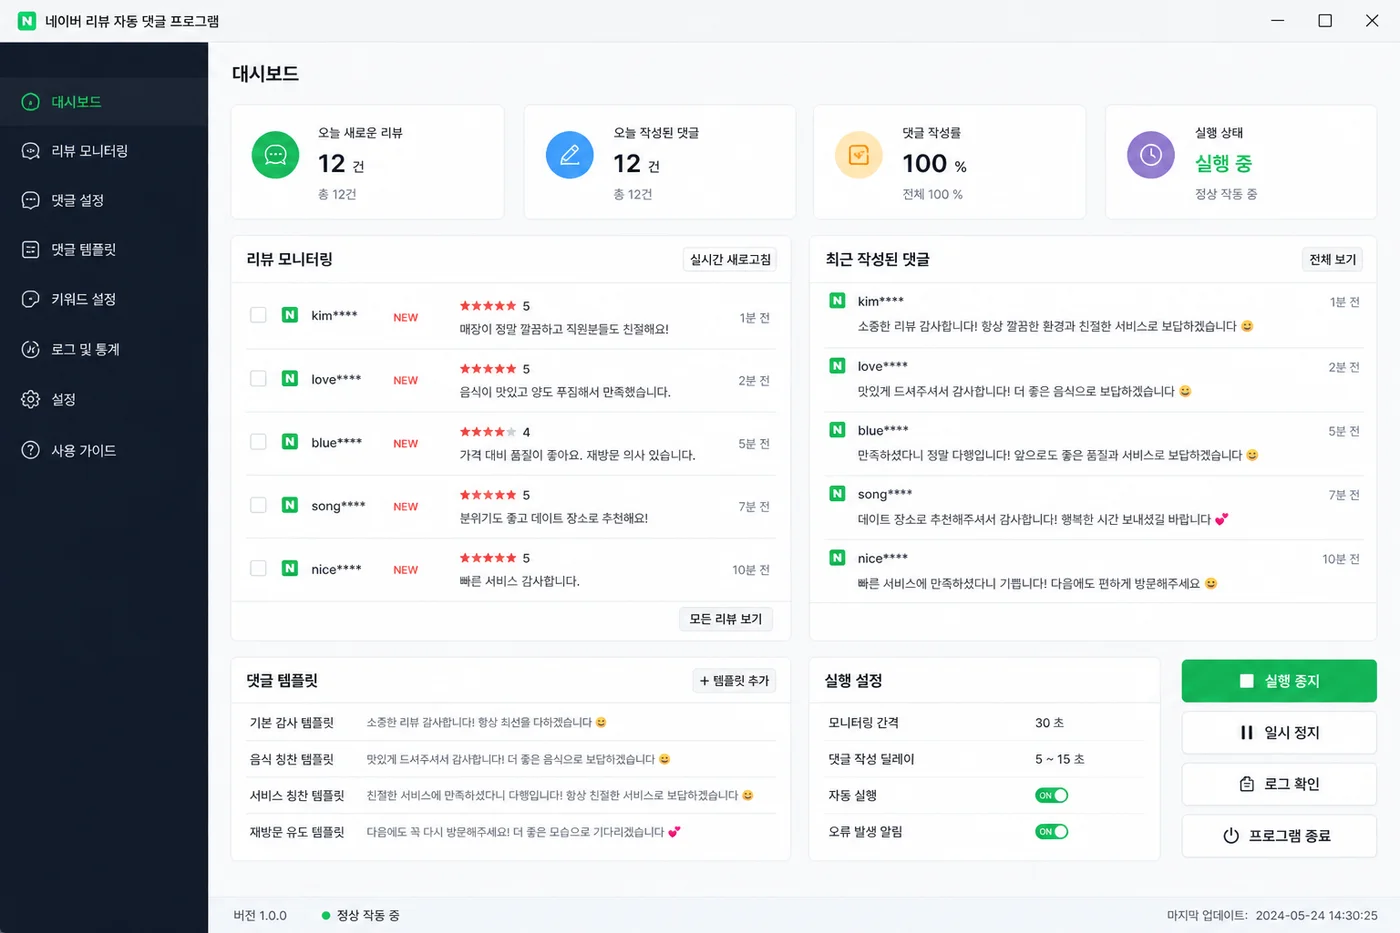Check the love**** review checkbox
1400x933 pixels.
[x=258, y=378]
